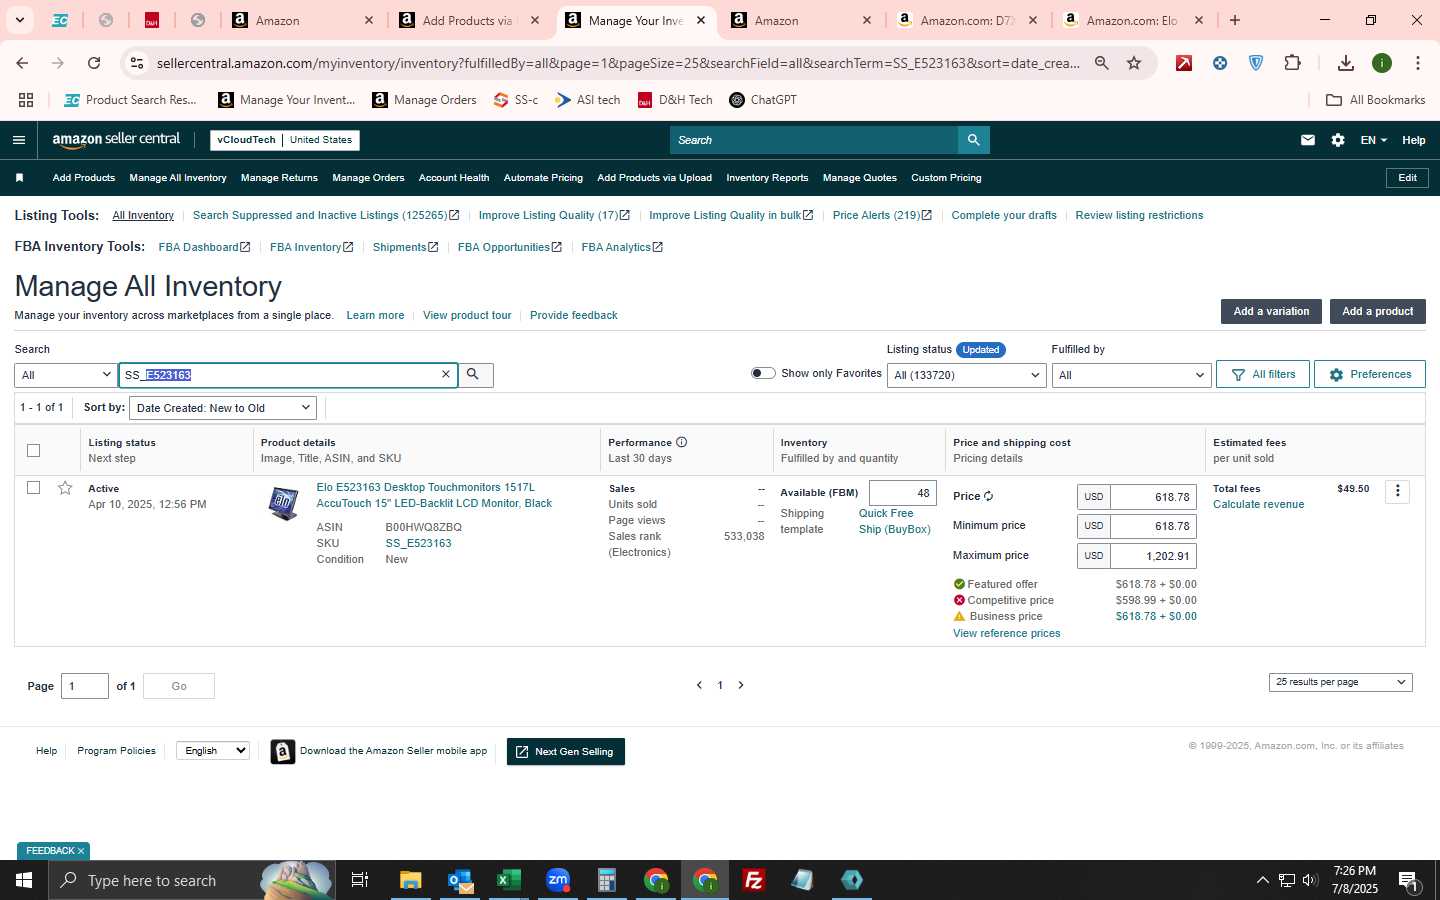This screenshot has height=900, width=1440.
Task: Click the Amazon Seller Central logo
Action: (x=116, y=140)
